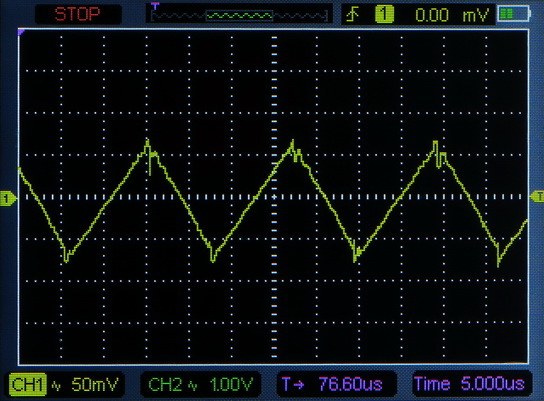Viewport: 544px width, 401px height.
Task: Click the T→ 76.60us trigger delay readout
Action: (x=332, y=384)
